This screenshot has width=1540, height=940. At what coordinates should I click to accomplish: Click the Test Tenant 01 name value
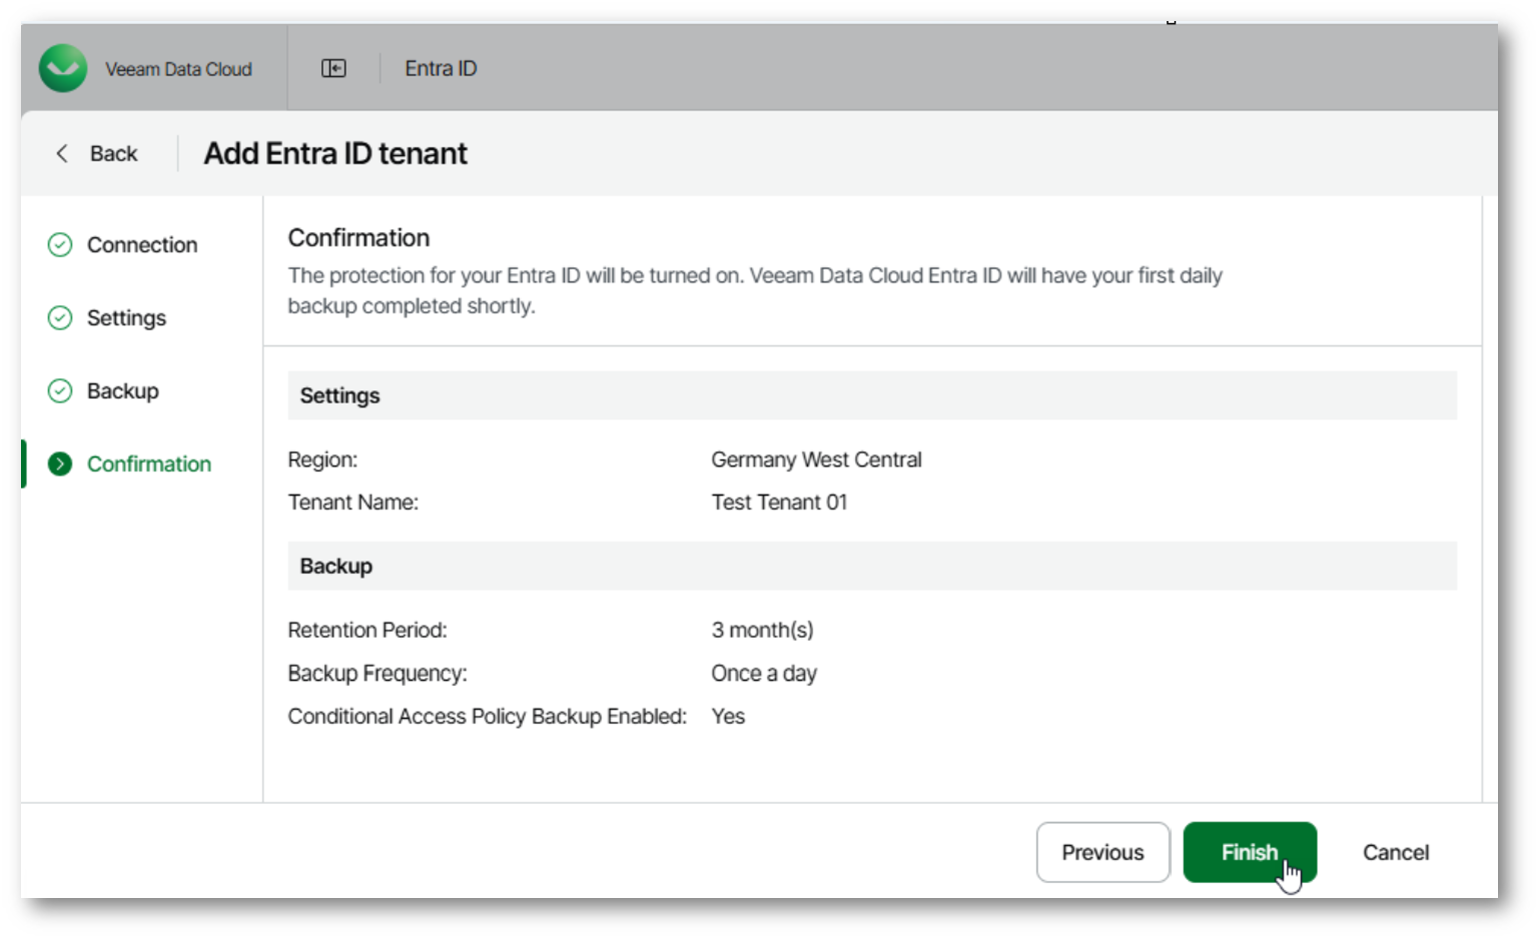(x=779, y=502)
